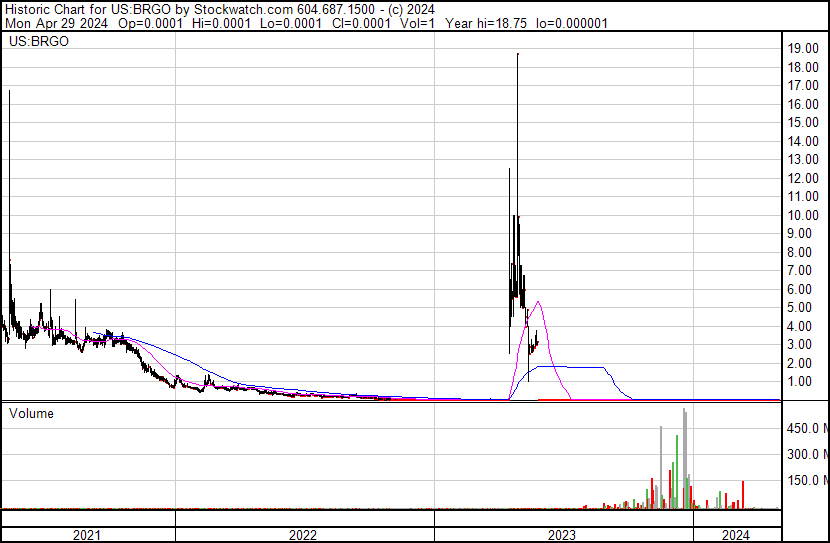Click the magenta moving-average peak in 2023

click(538, 302)
